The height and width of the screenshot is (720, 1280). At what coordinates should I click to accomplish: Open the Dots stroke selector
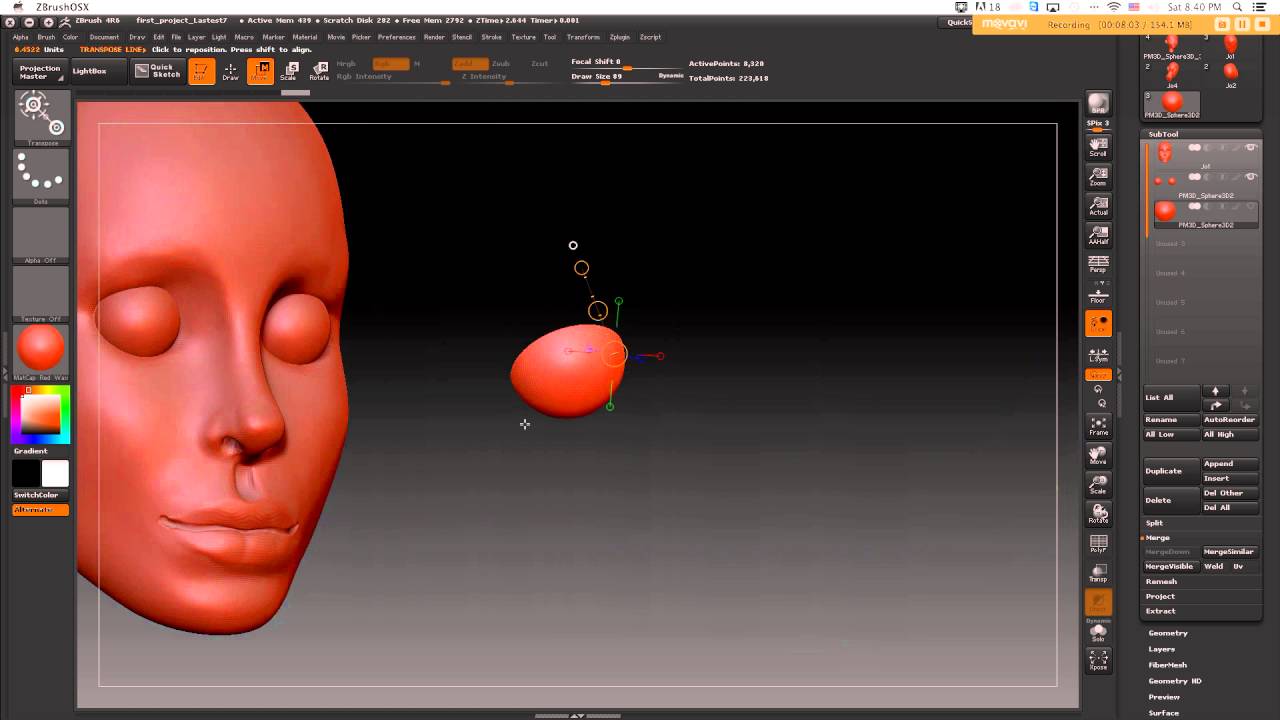coord(41,176)
